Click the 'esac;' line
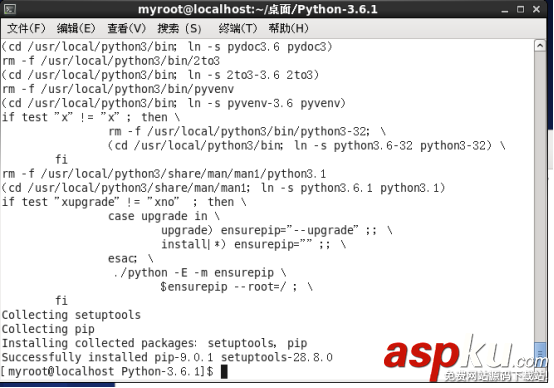Viewport: 554px width, 388px height. pos(131,259)
